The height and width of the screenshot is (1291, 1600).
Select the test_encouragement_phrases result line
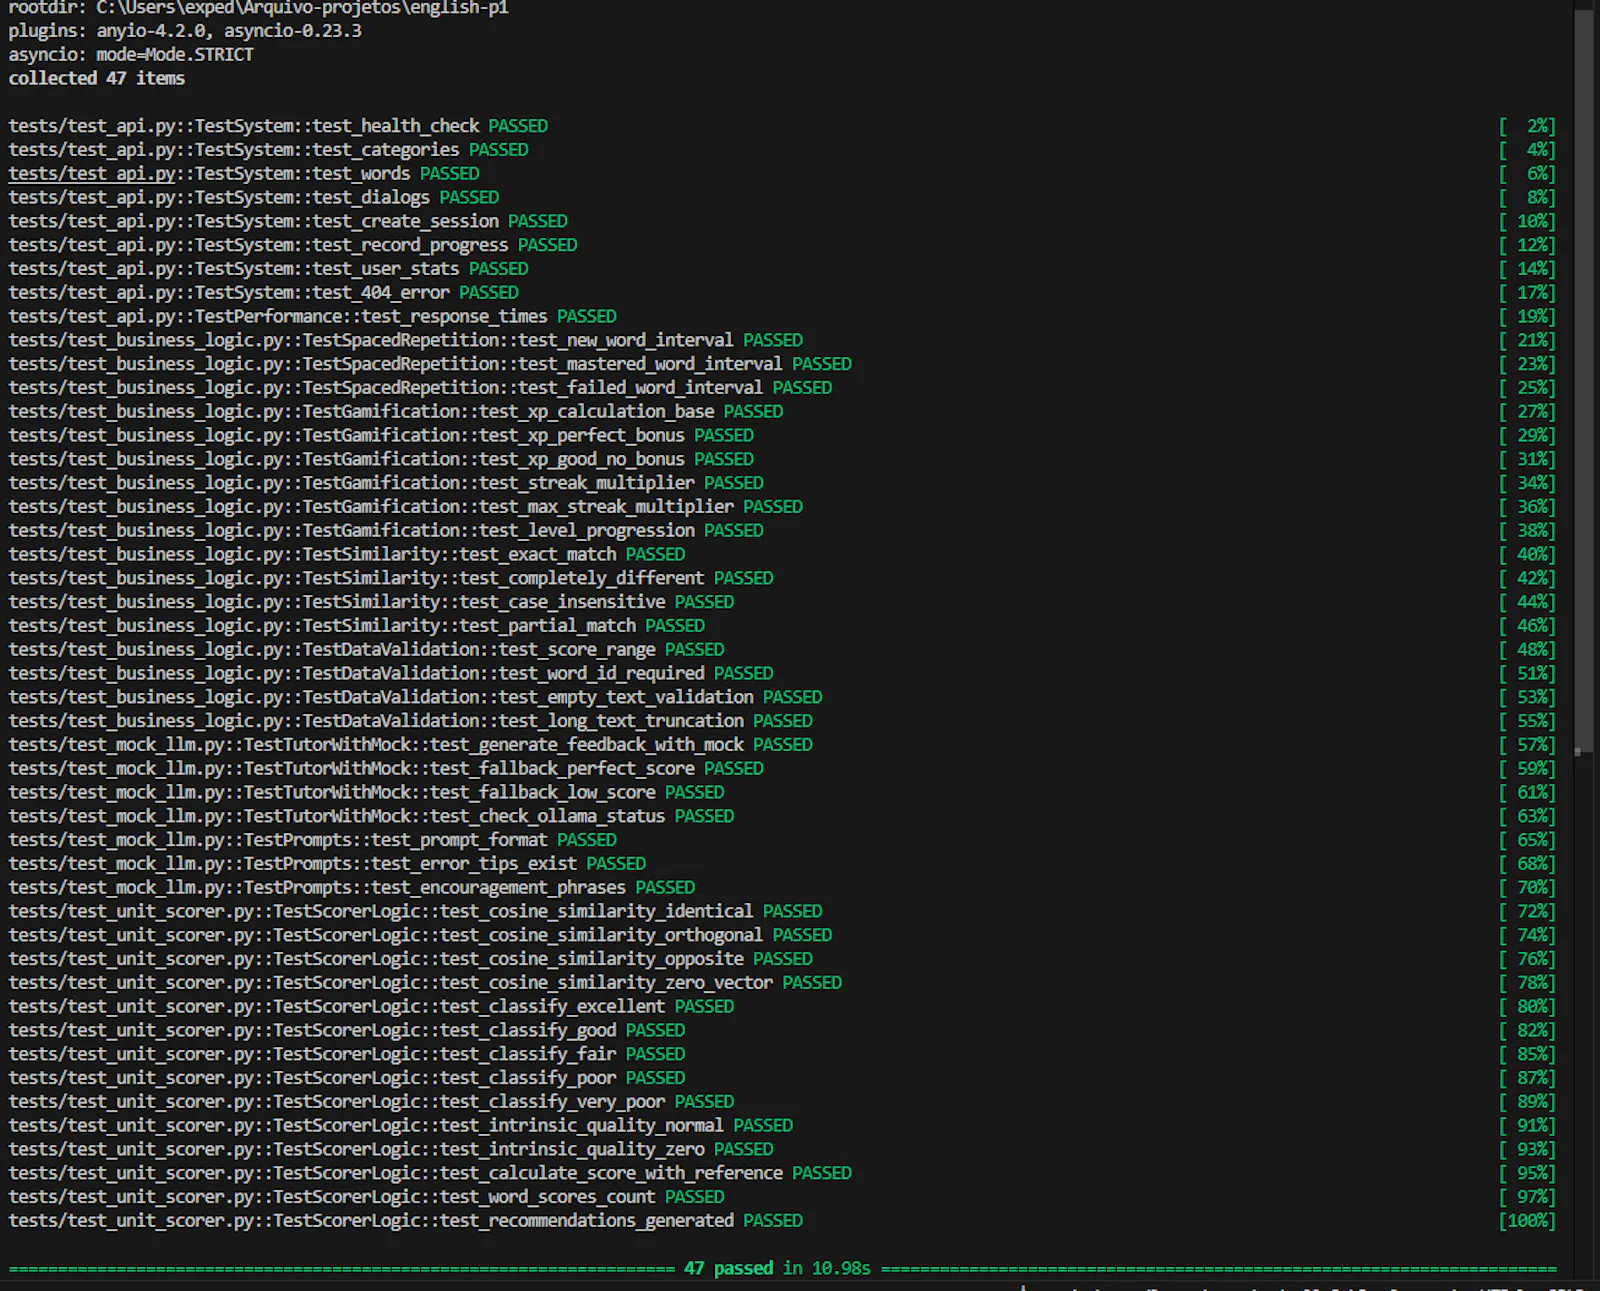[351, 888]
